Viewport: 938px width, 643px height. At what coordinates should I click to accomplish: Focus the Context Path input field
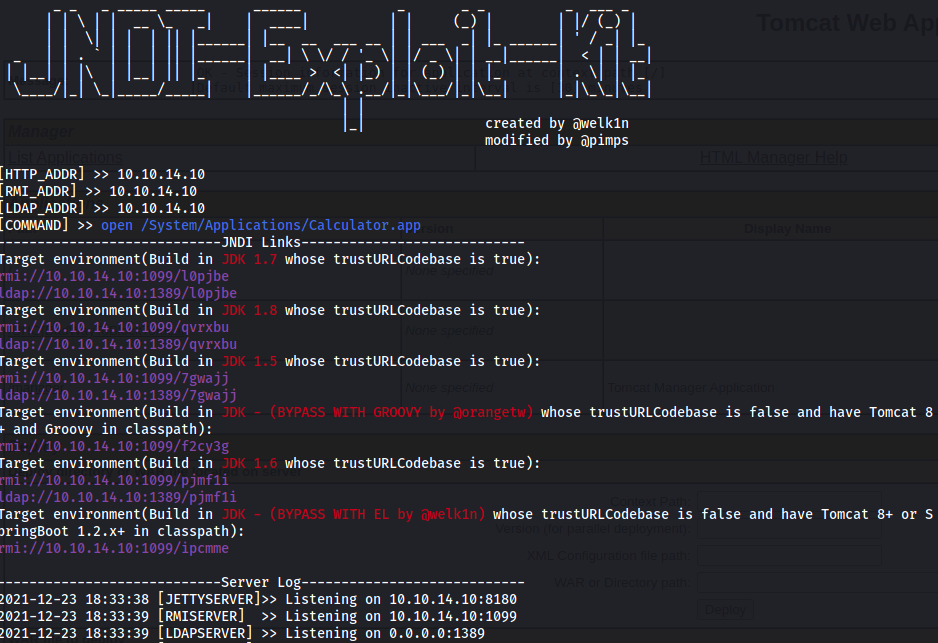pos(788,502)
